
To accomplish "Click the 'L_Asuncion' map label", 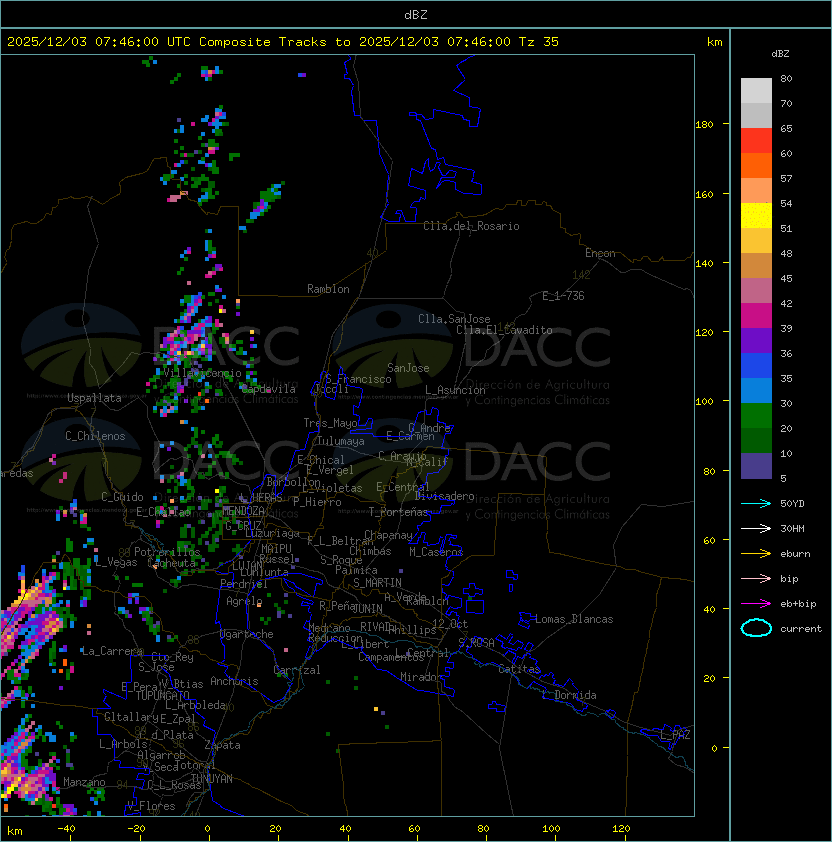I will coord(455,390).
